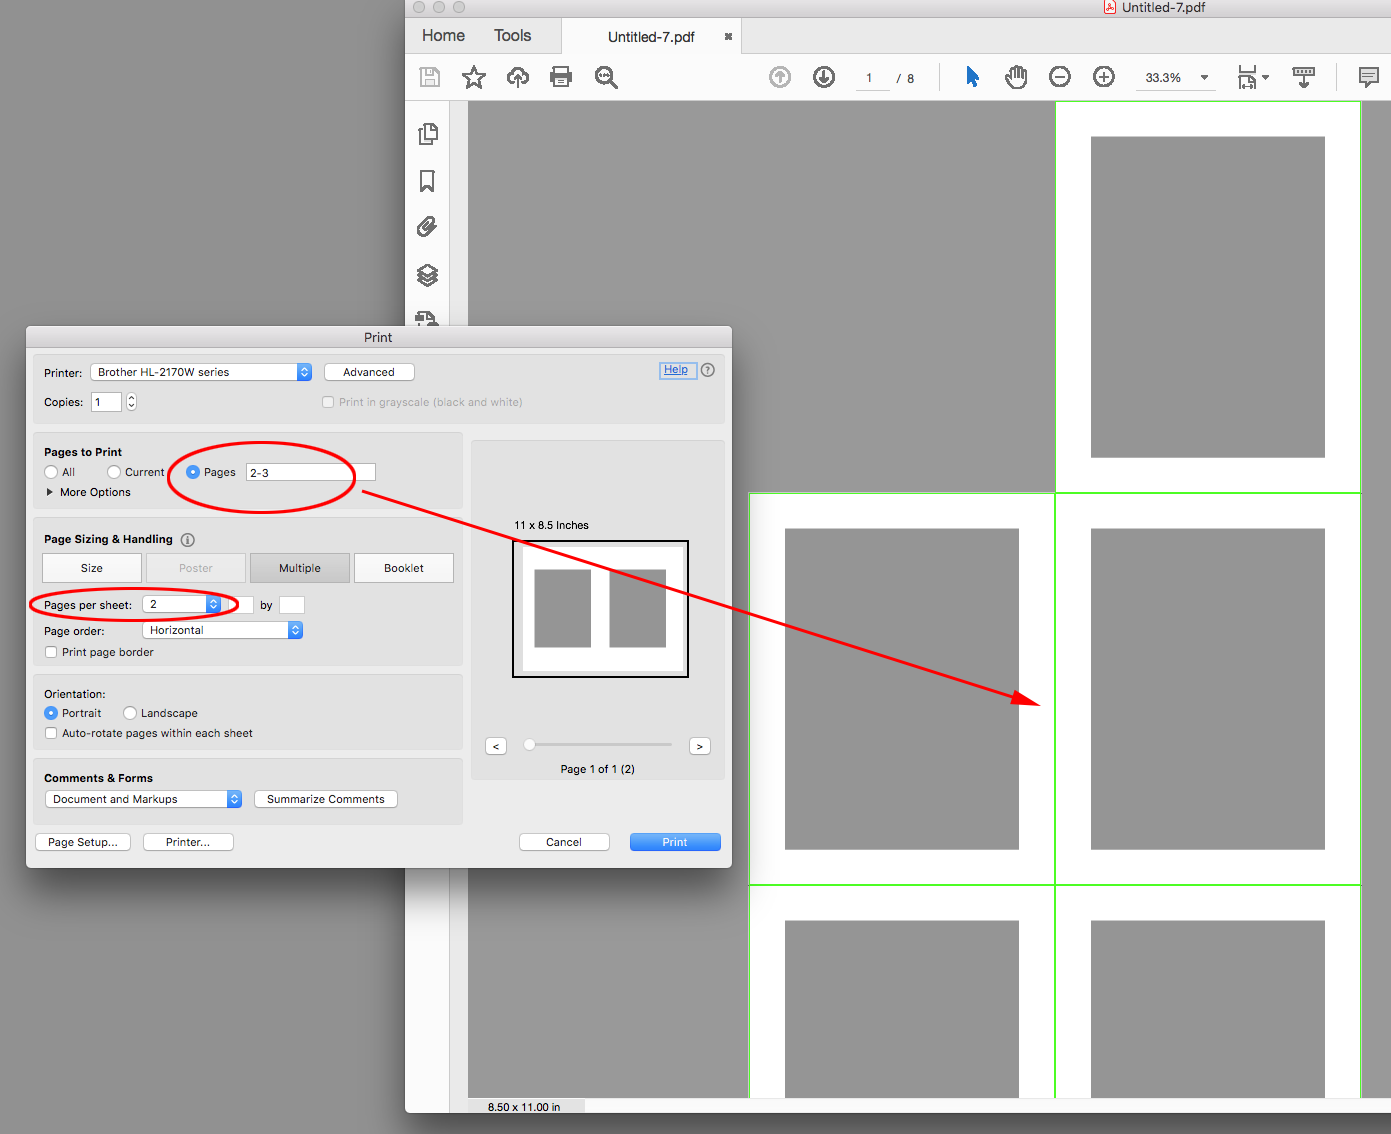Add a comment using the speech bubble icon
Viewport: 1391px width, 1134px height.
tap(1368, 76)
